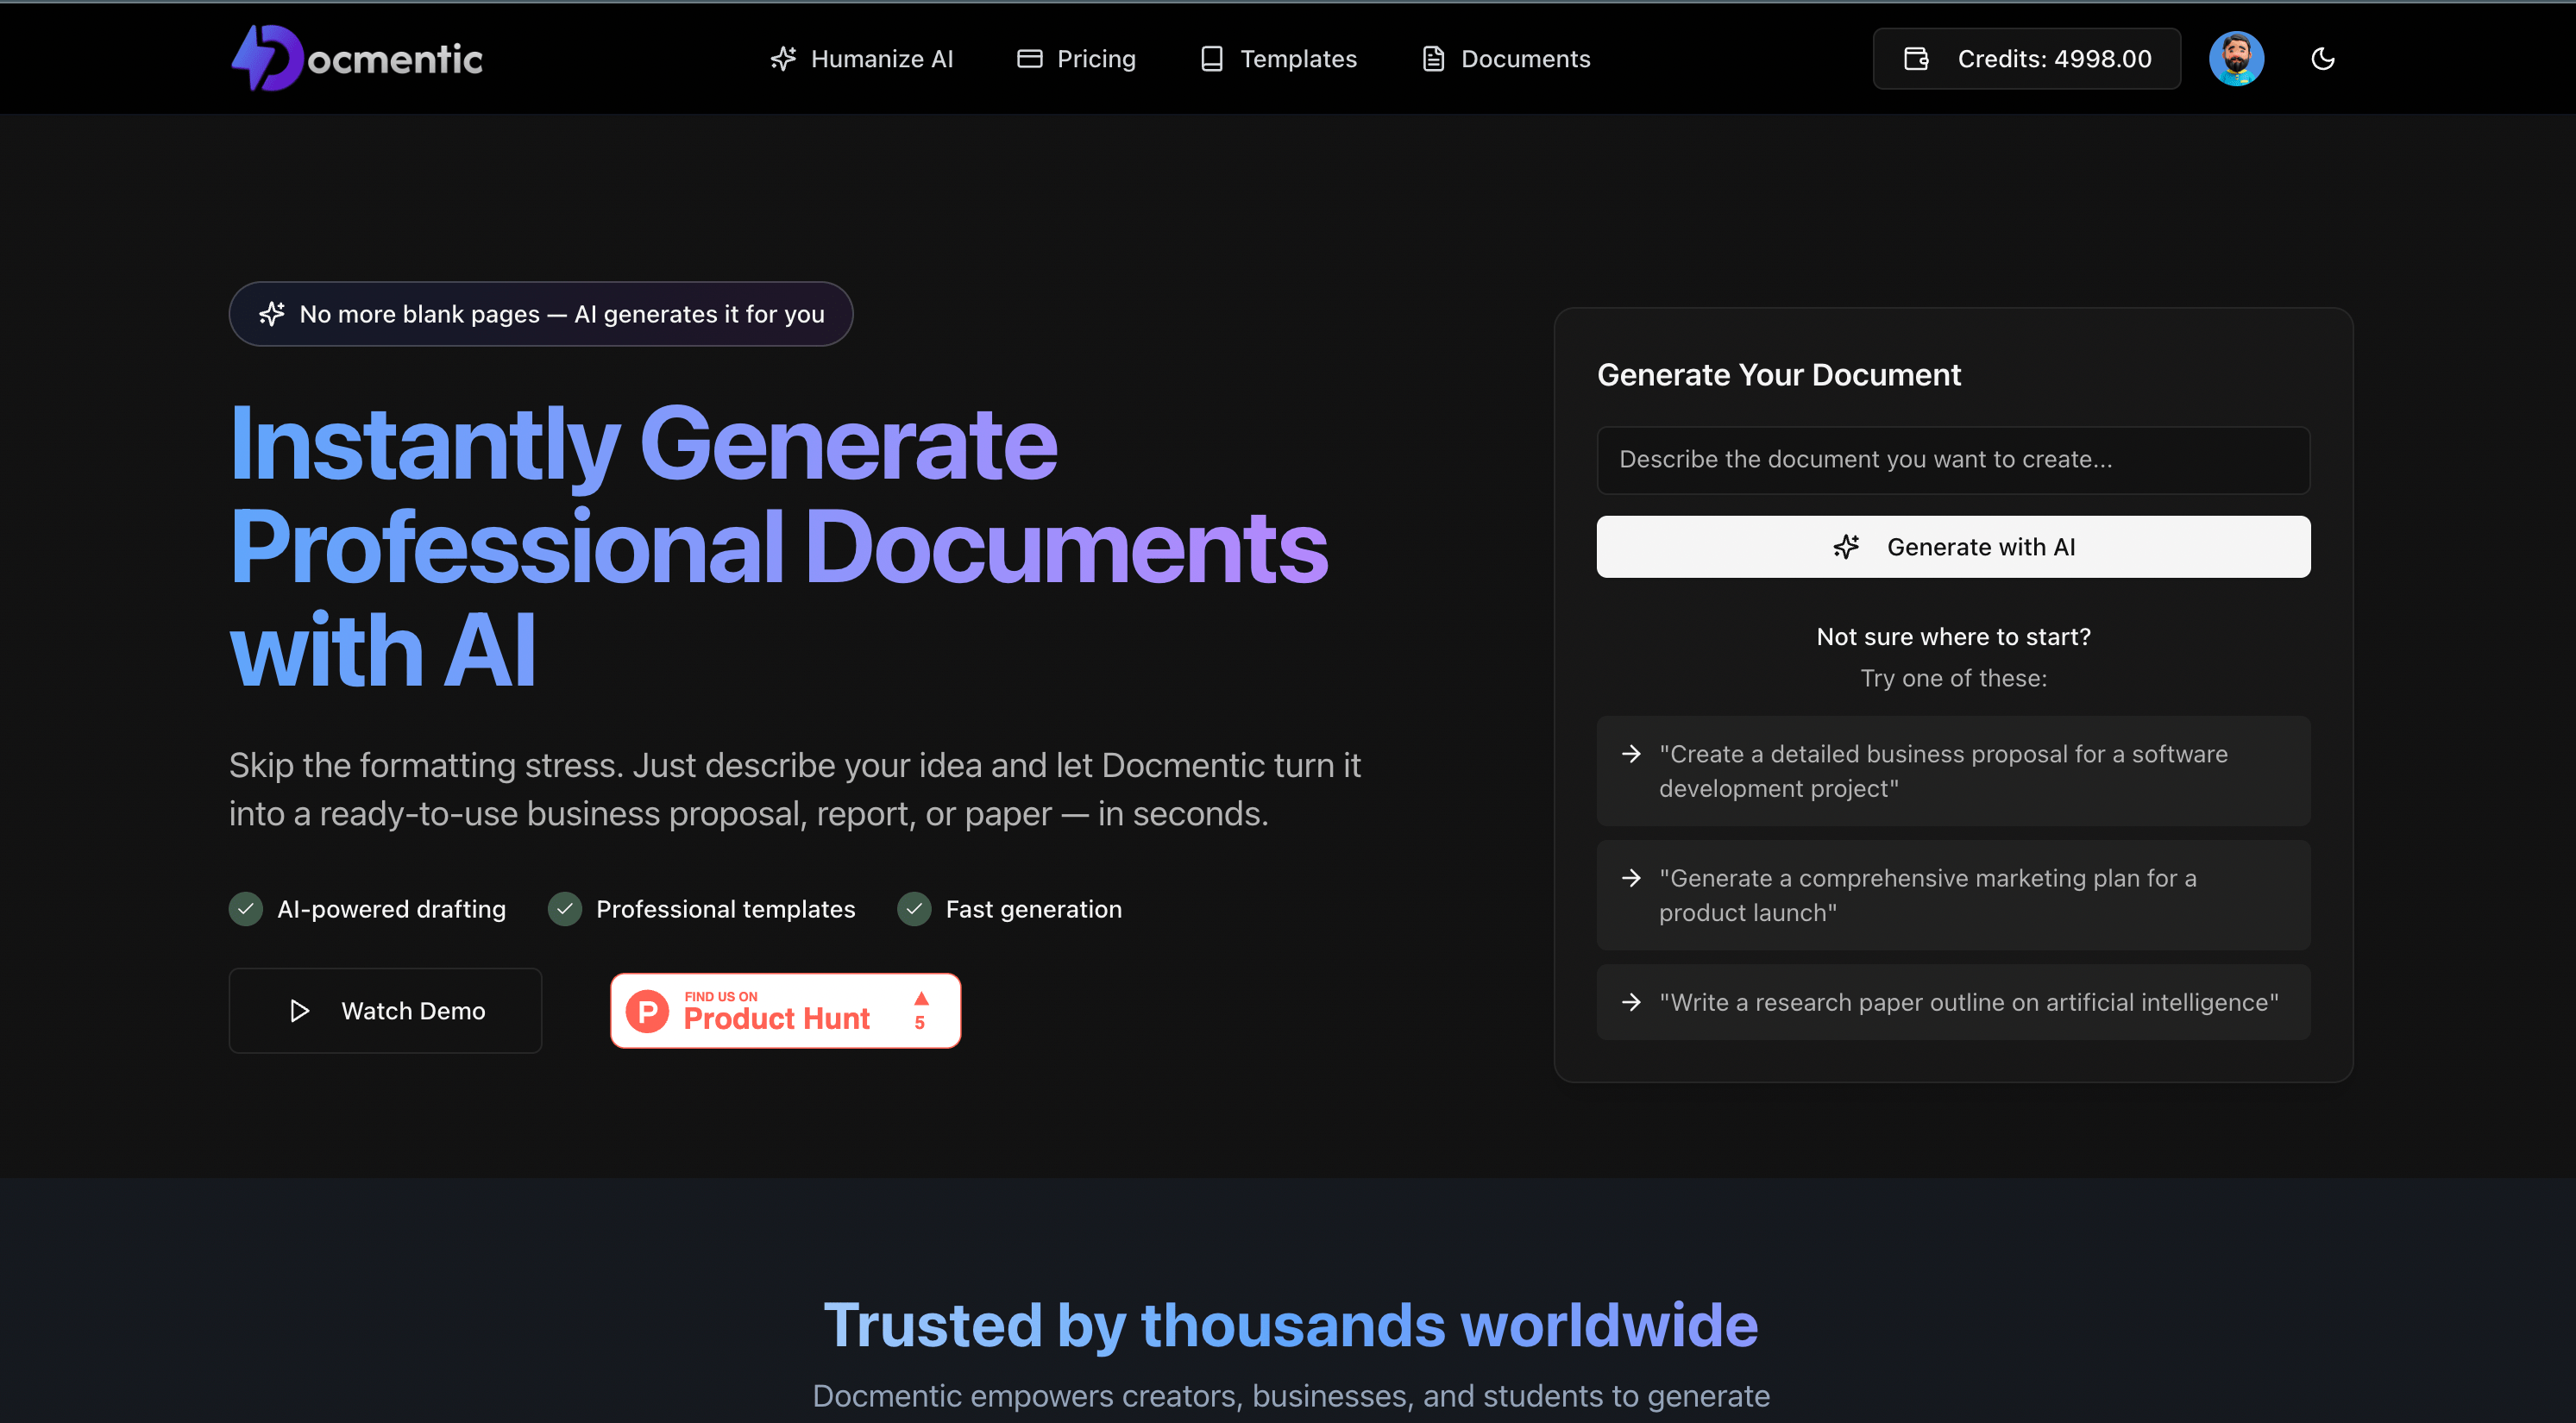Open the Credits: 4998.00 balance button
Viewport: 2576px width, 1423px height.
point(2026,59)
